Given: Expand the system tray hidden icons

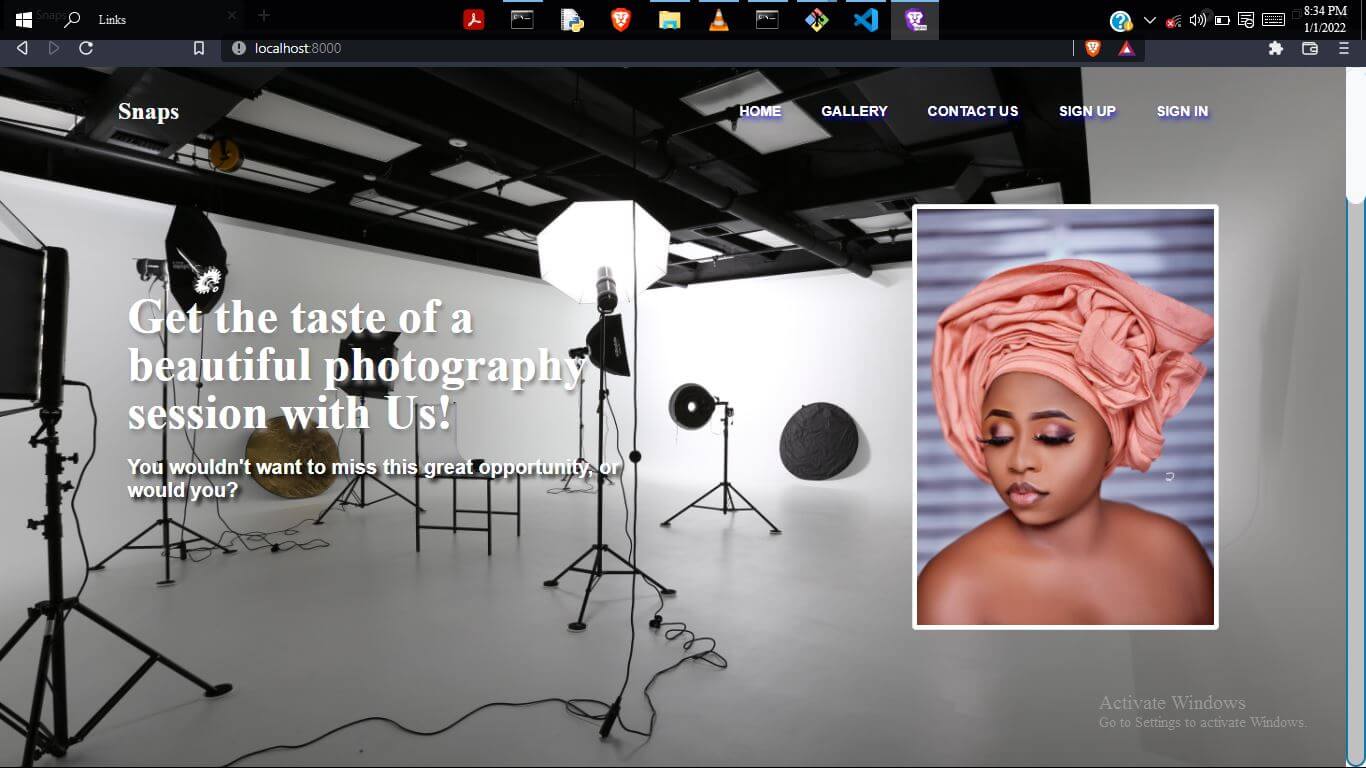Looking at the screenshot, I should click(x=1149, y=20).
